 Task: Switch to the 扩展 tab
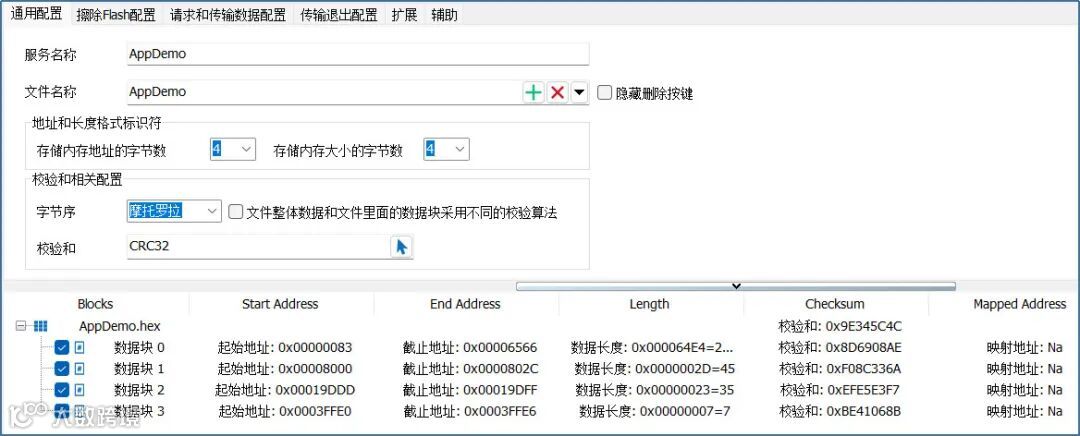(x=405, y=14)
